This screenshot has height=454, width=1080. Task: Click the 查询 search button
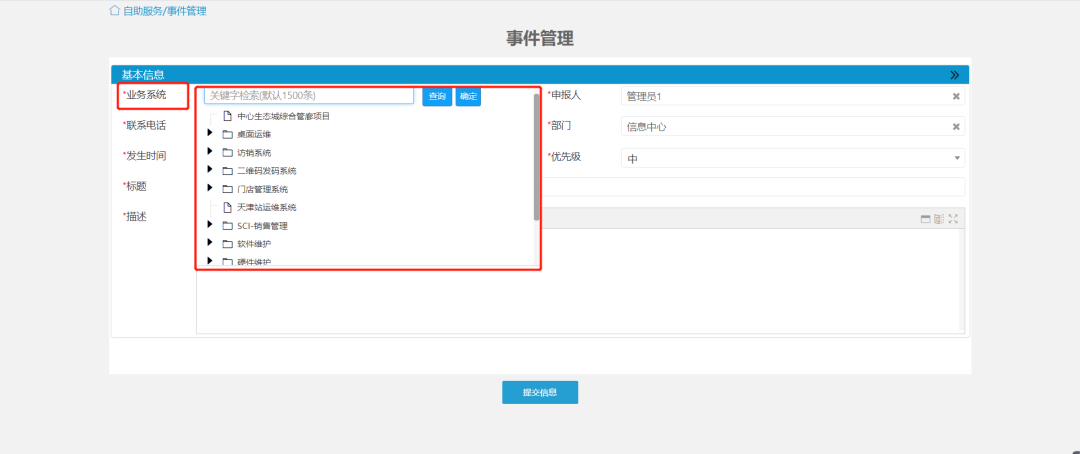click(x=437, y=96)
